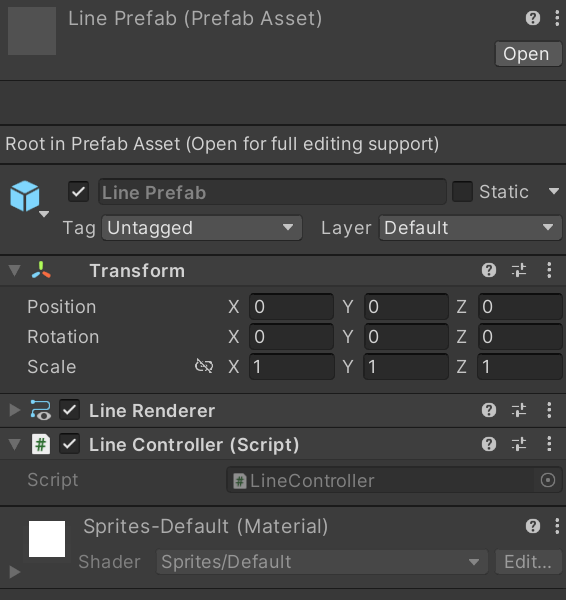566x600 pixels.
Task: Disable the Line Prefab active checkbox
Action: tap(78, 191)
